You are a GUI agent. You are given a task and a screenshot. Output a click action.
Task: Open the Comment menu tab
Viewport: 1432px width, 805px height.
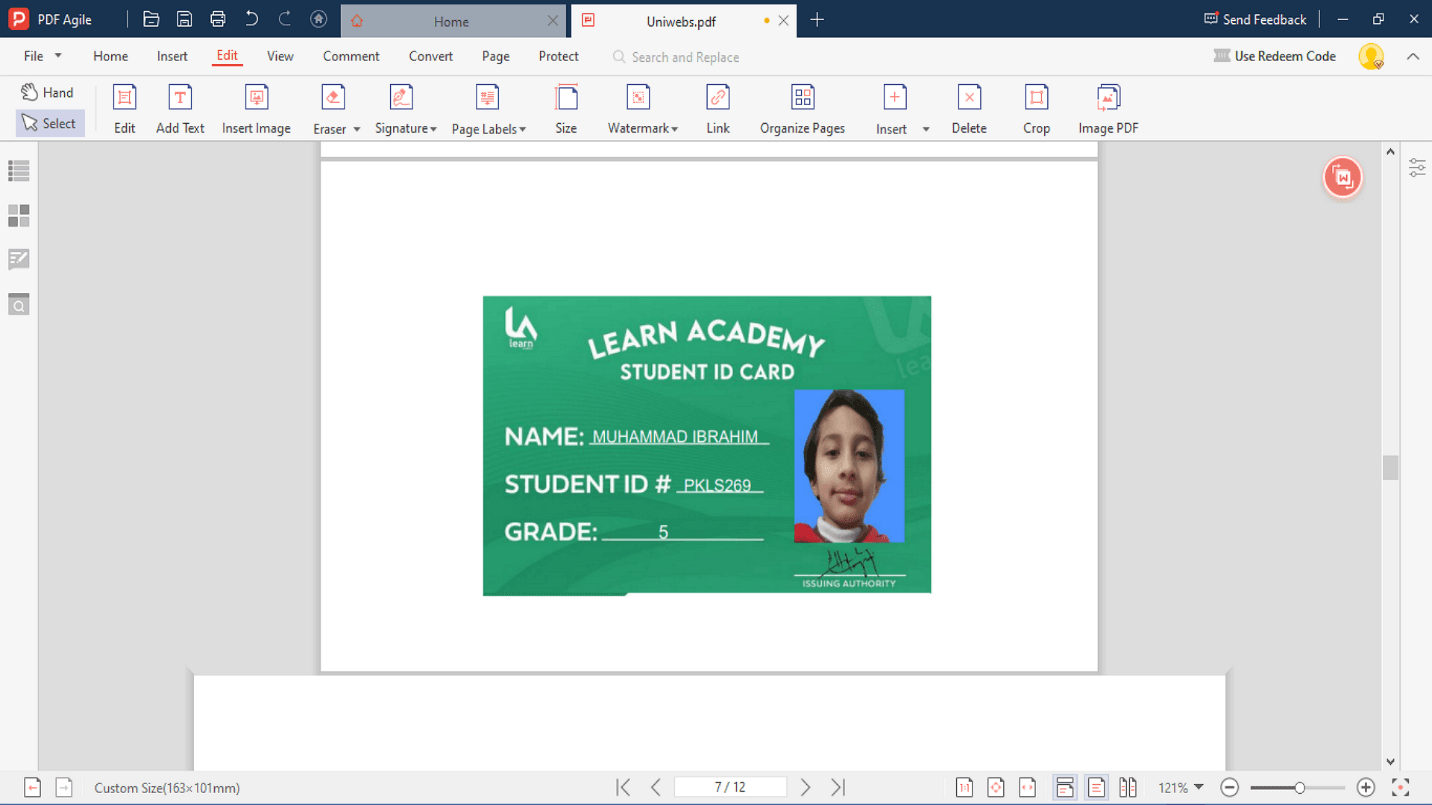point(351,56)
